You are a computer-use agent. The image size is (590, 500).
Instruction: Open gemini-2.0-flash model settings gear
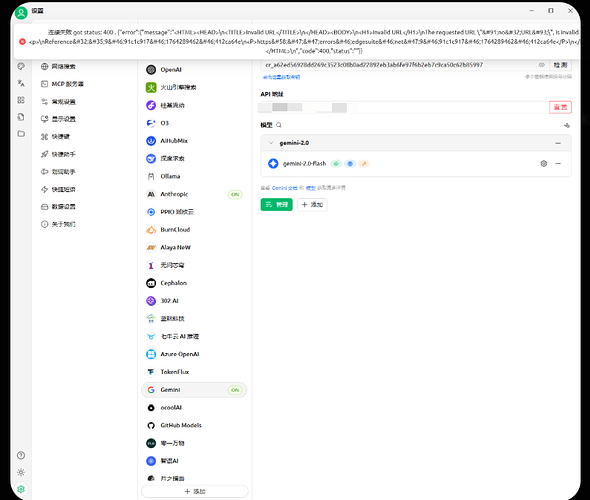click(544, 164)
